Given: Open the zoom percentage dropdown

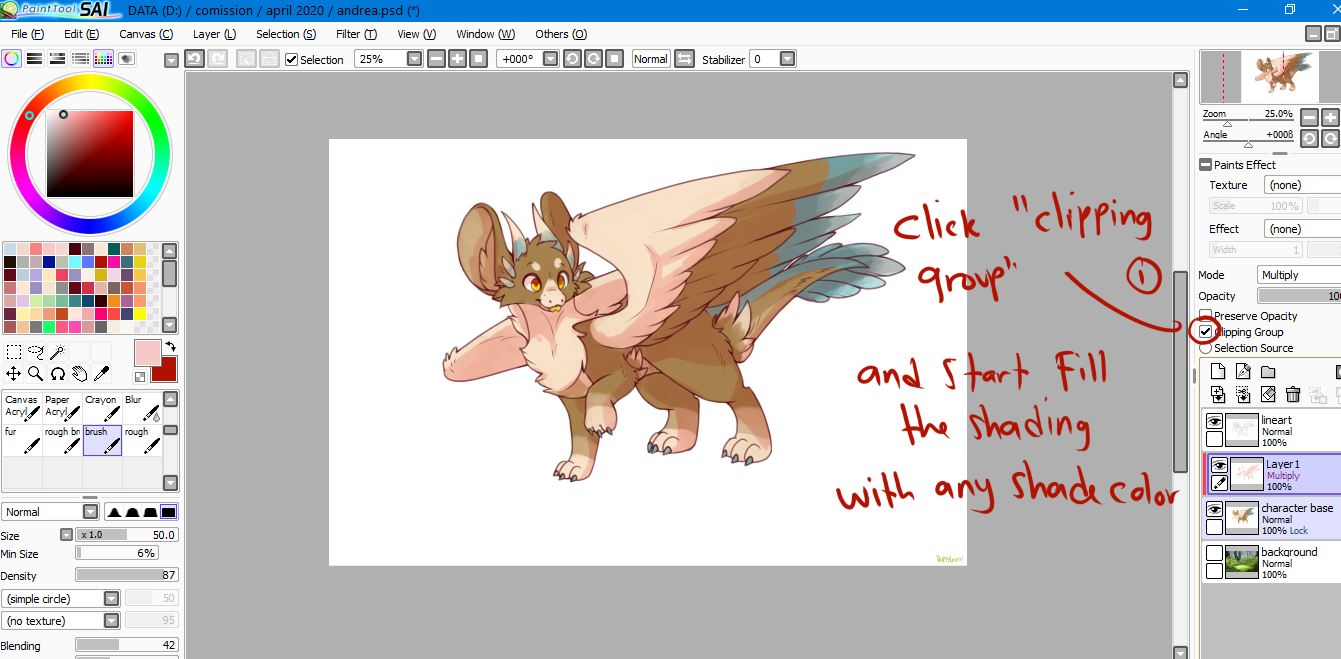Looking at the screenshot, I should click(415, 59).
